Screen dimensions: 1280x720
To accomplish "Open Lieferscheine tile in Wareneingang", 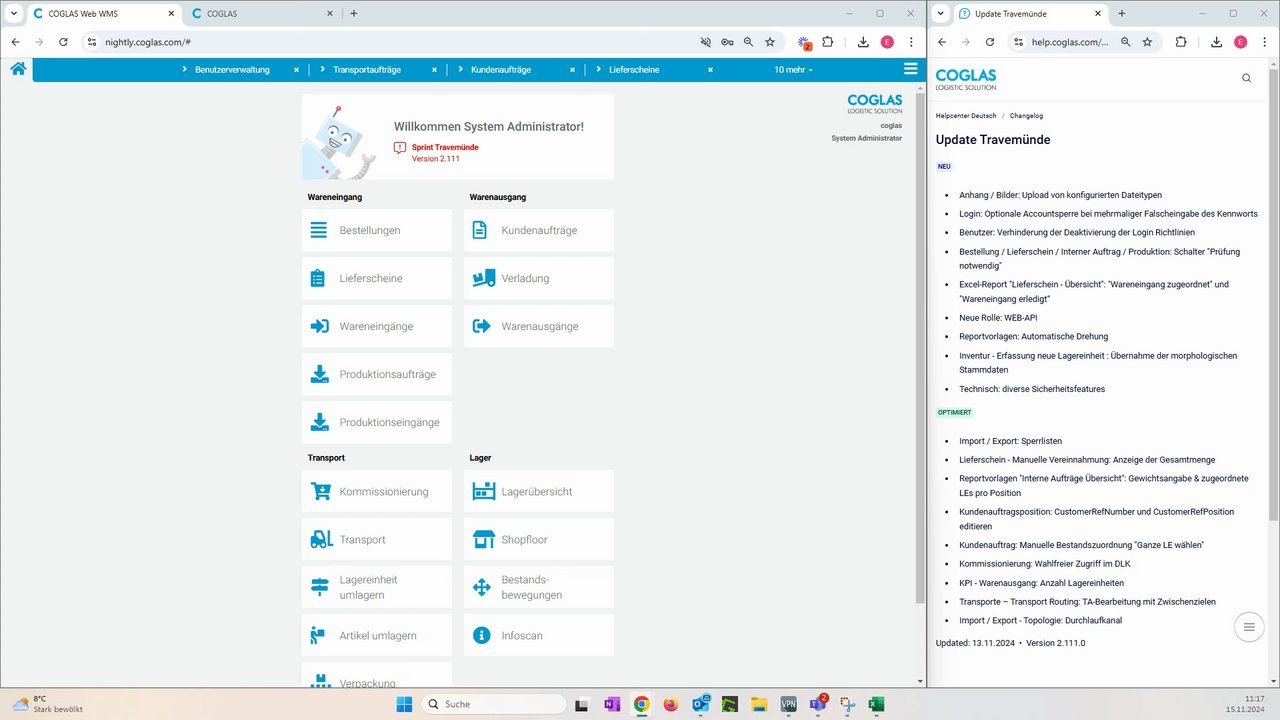I will 377,278.
